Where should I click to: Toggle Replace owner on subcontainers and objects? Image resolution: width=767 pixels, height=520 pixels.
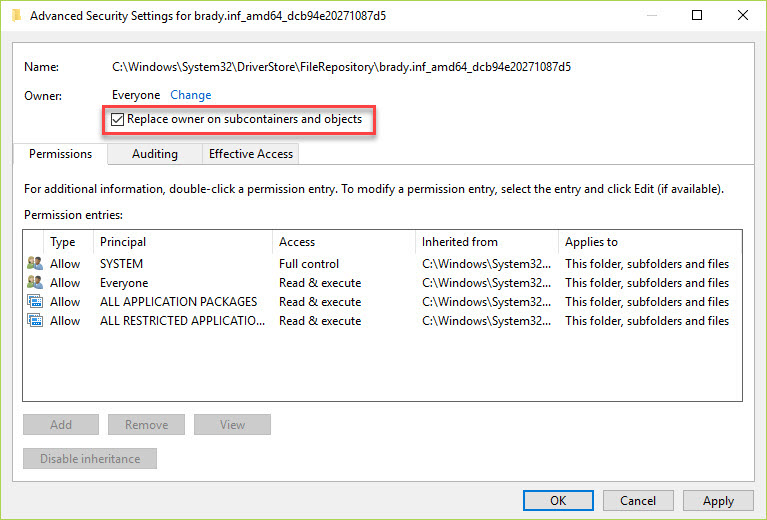coord(118,119)
